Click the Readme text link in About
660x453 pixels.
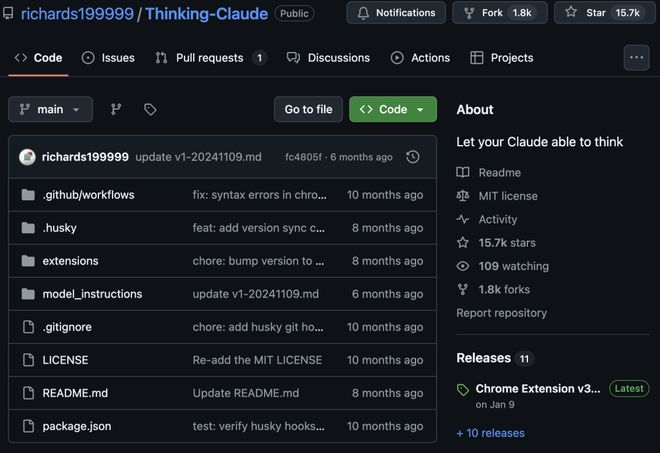click(500, 172)
